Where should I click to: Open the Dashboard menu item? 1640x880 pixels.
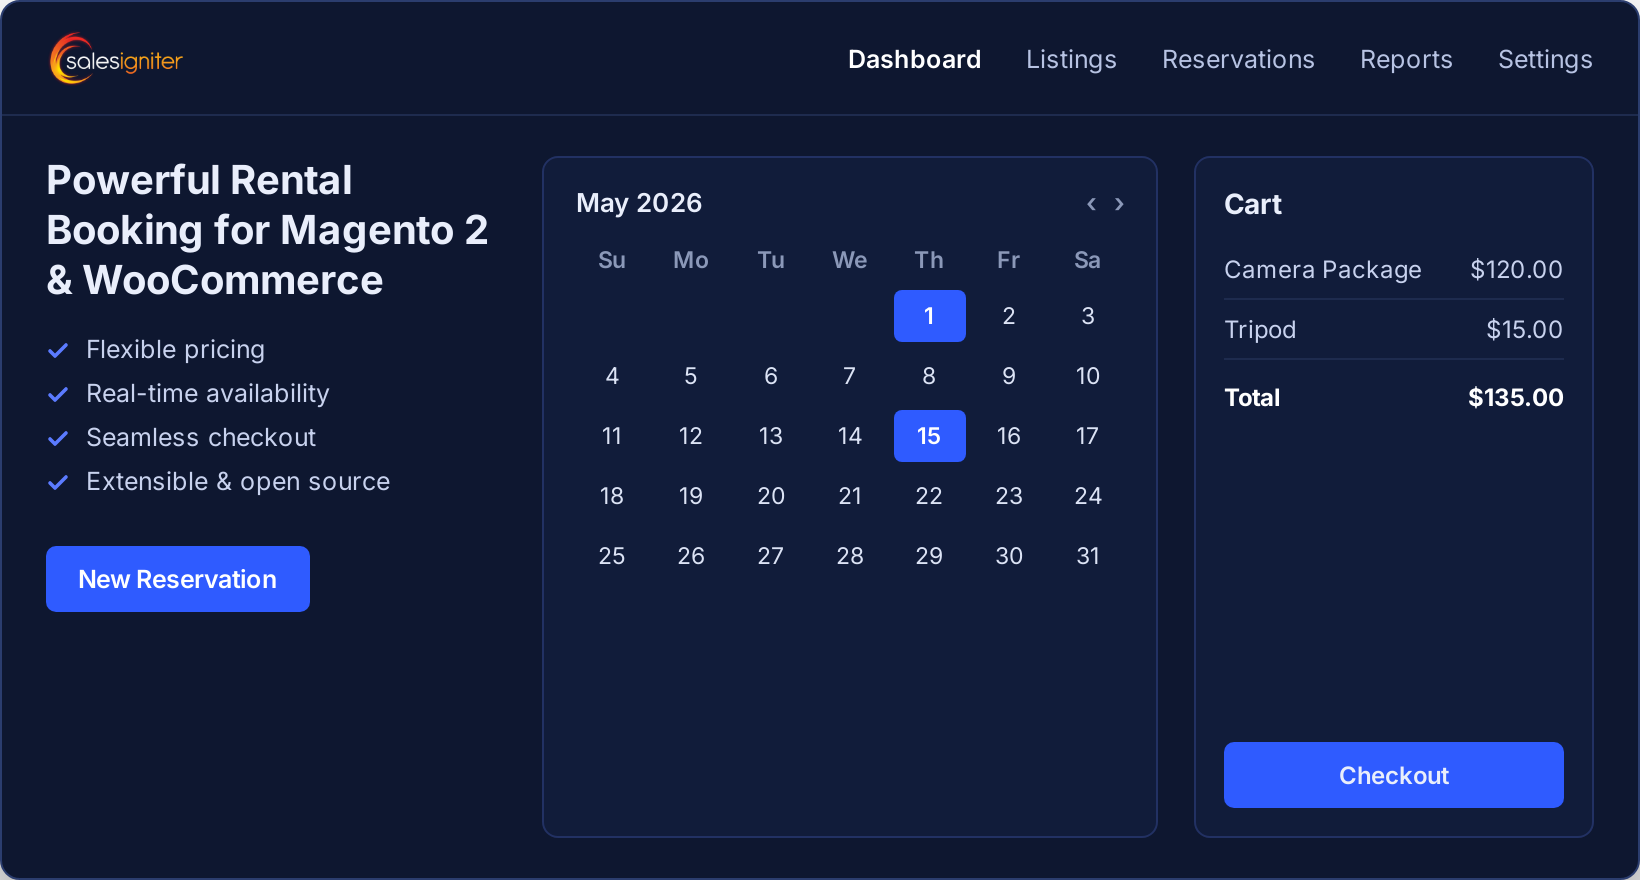coord(914,59)
